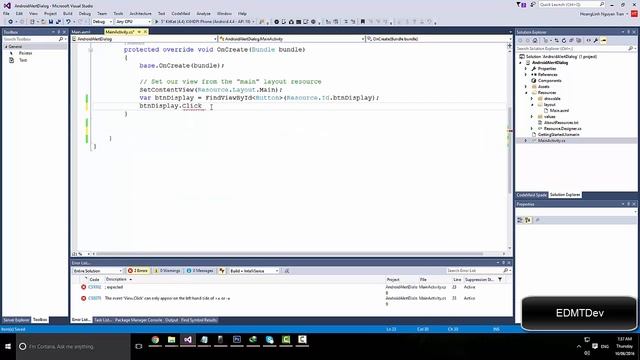Viewport: 640px width, 360px height.
Task: Click the Alphabetical sort icon in Properties panel
Action: click(x=527, y=220)
